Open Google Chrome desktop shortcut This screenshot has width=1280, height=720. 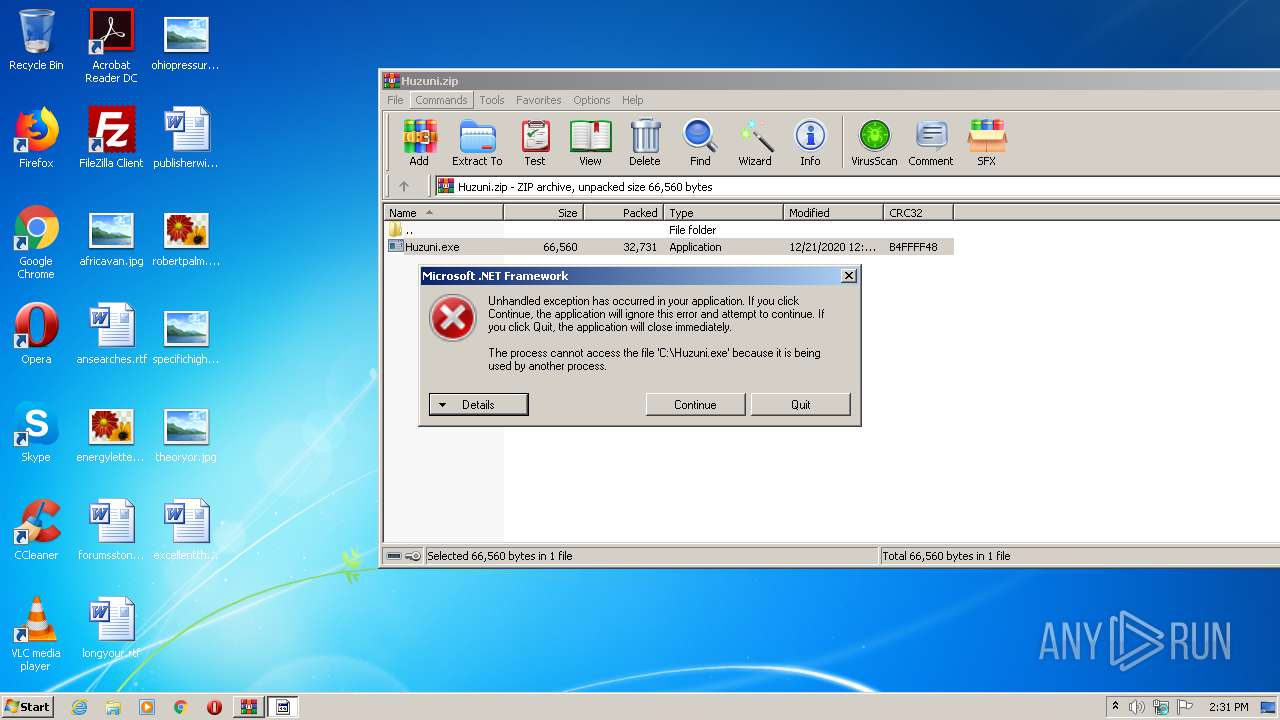coord(36,242)
